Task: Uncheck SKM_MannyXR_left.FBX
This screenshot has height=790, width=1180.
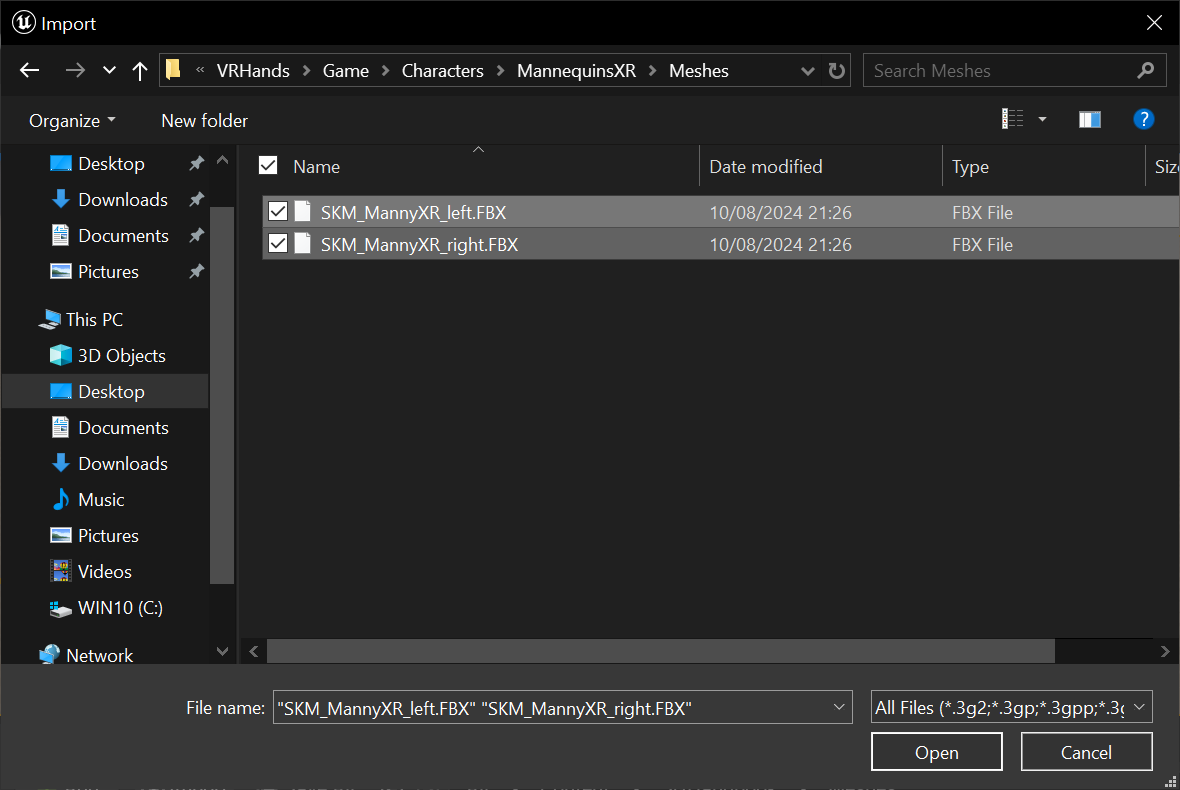Action: pos(277,212)
